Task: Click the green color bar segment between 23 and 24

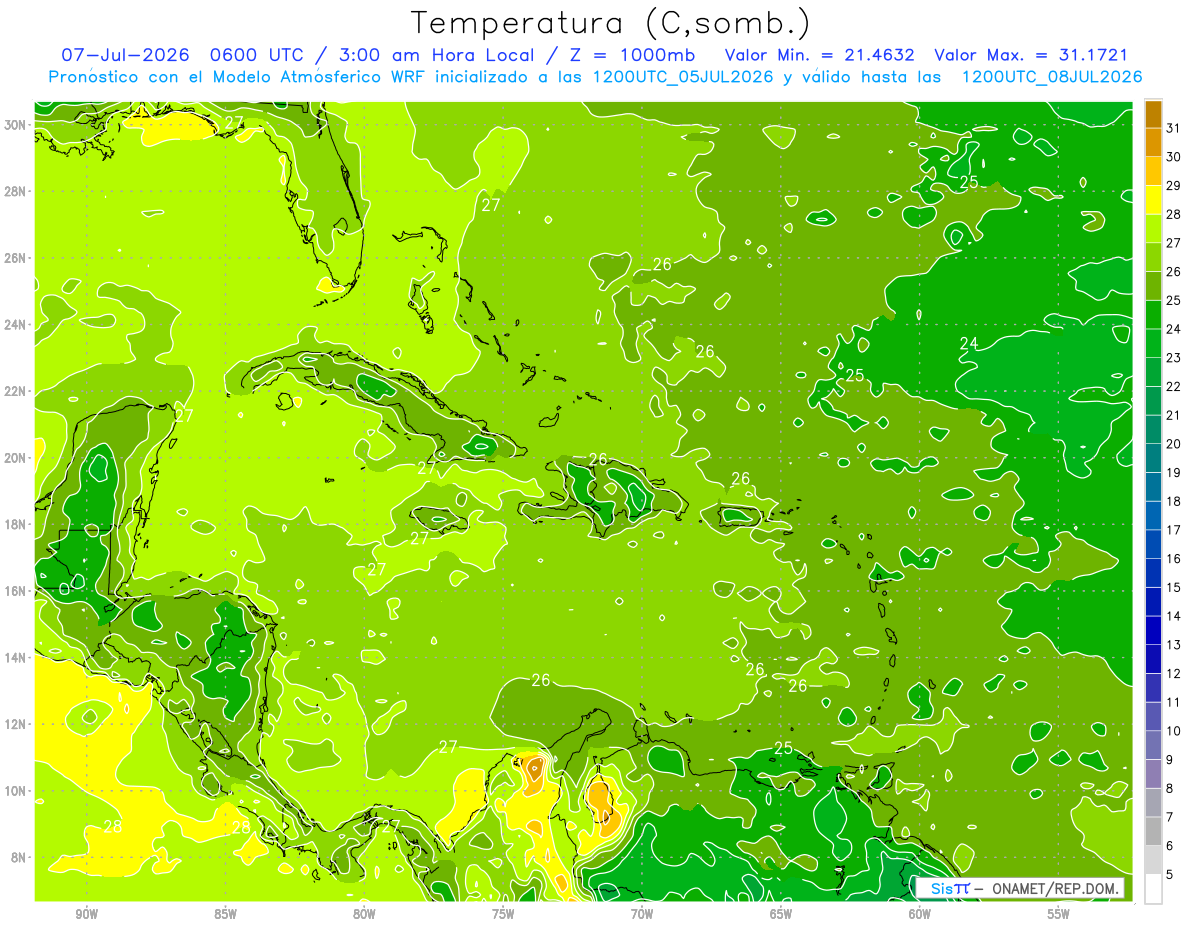Action: pyautogui.click(x=1153, y=343)
